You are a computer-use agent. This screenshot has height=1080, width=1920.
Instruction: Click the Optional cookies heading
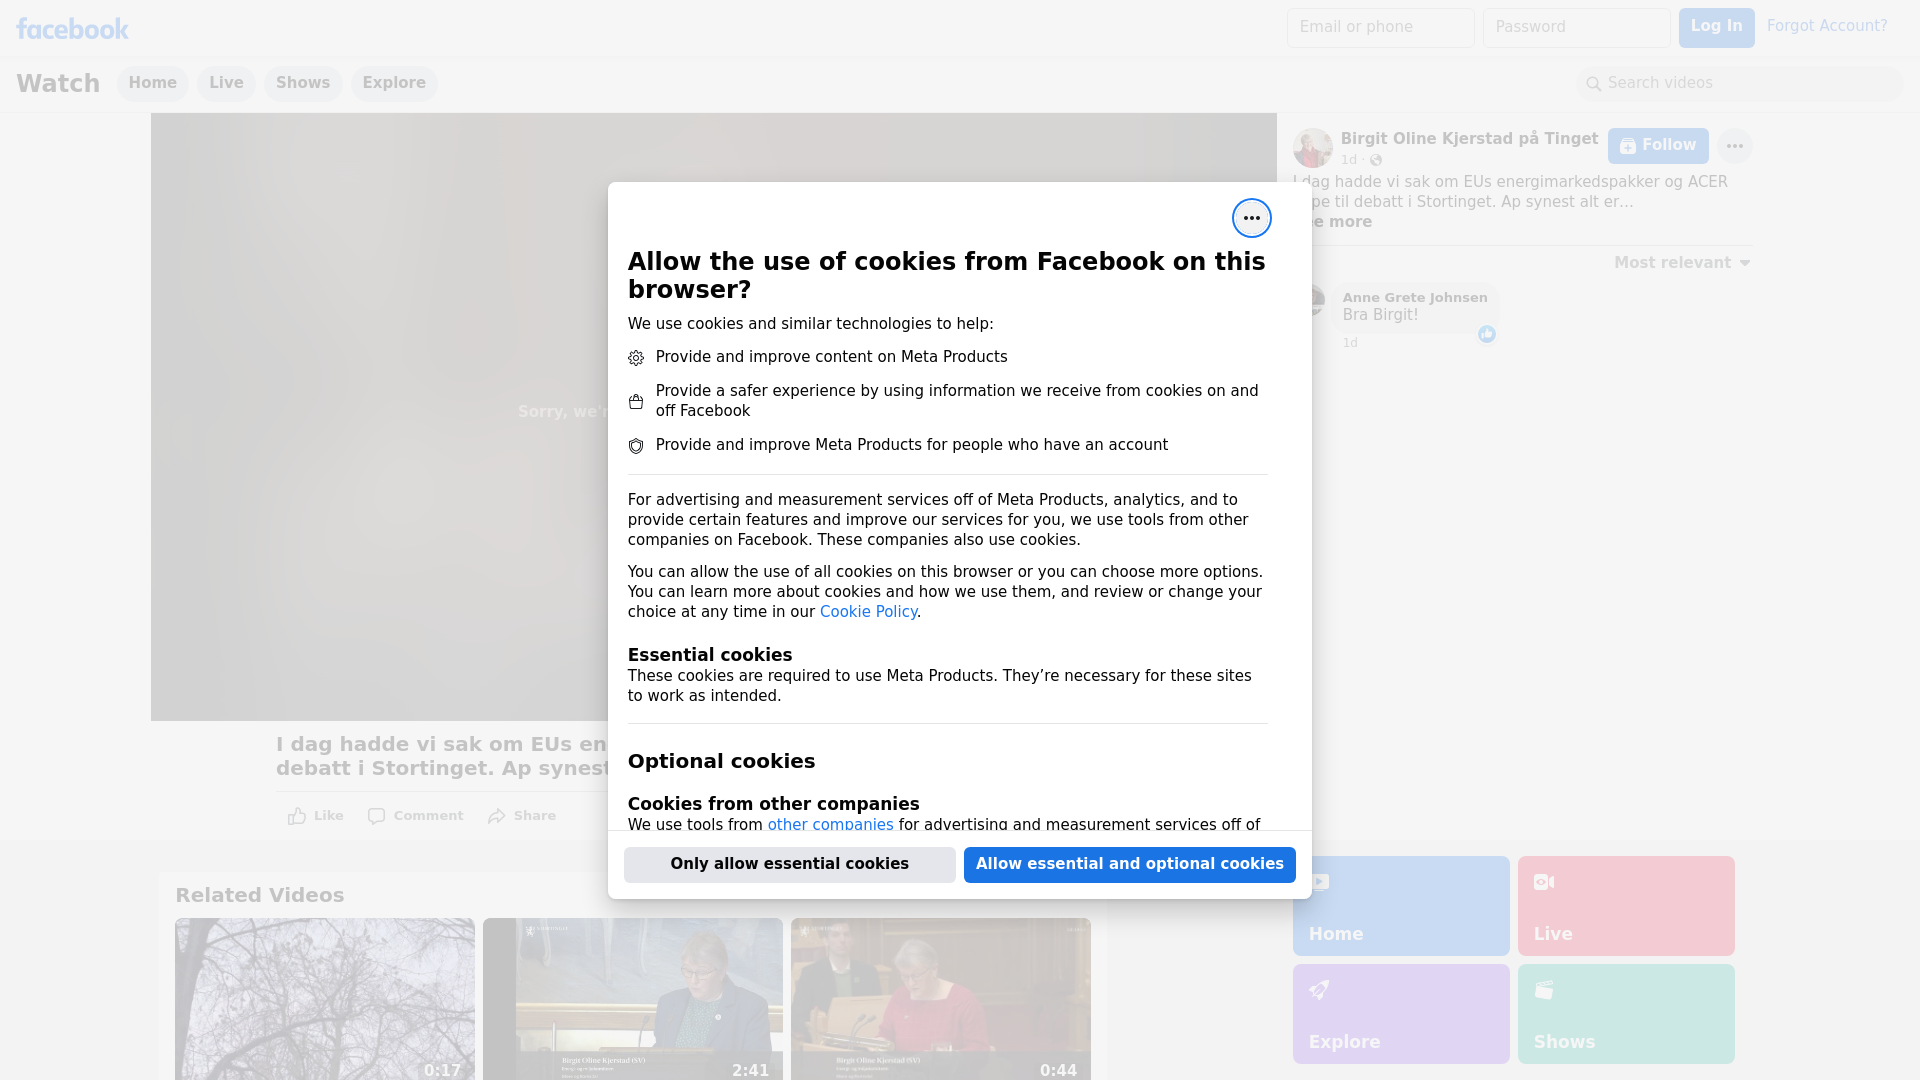(x=721, y=762)
